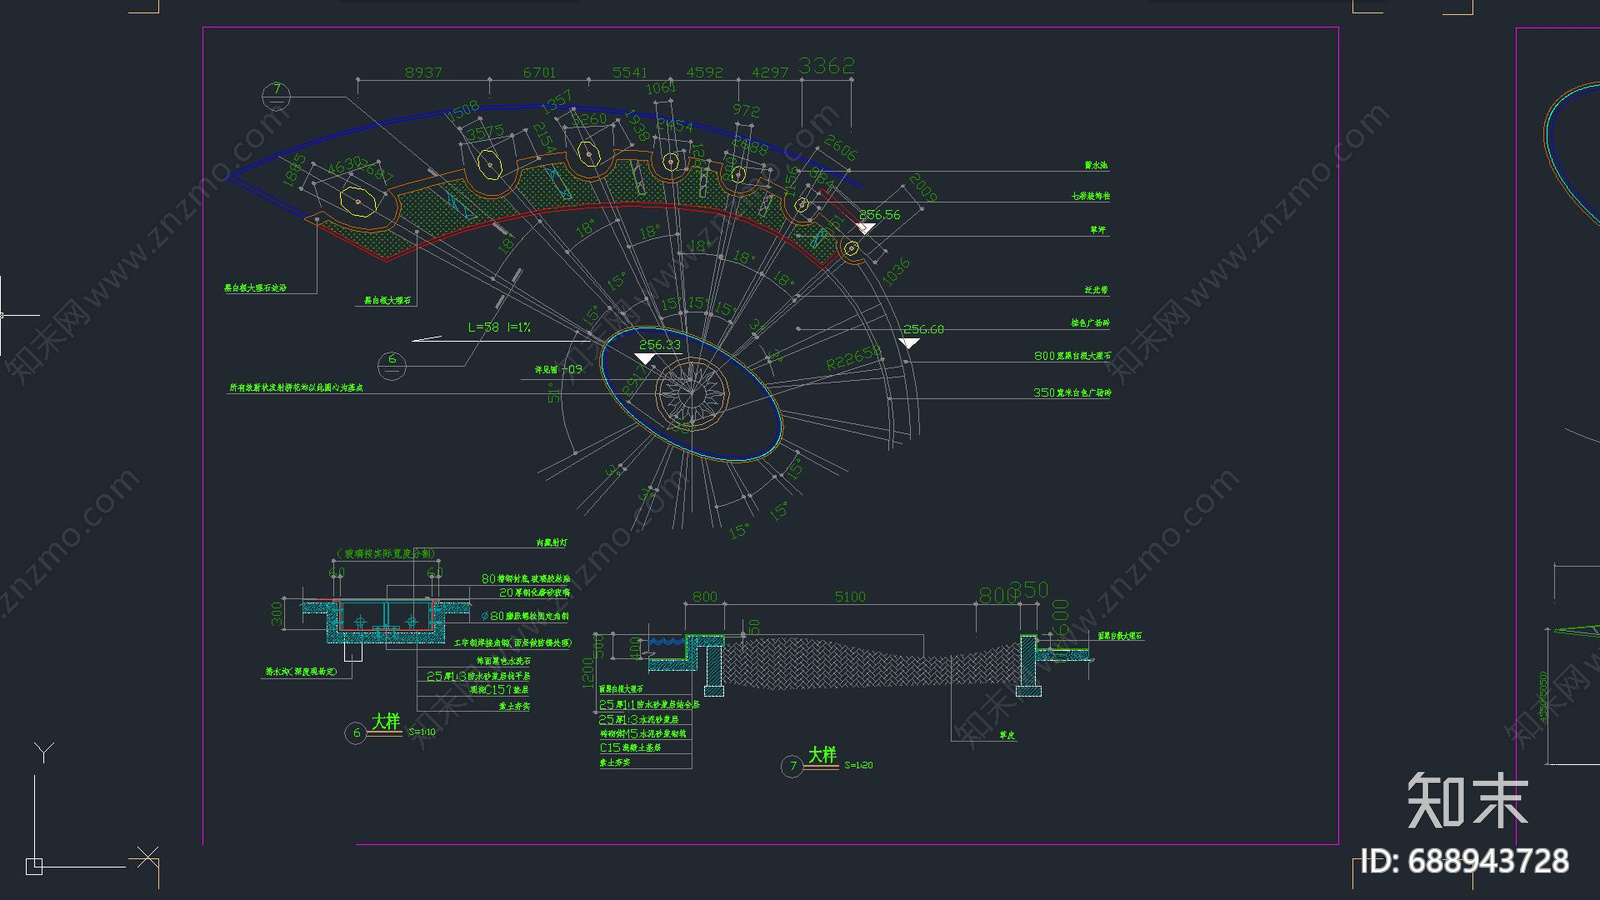1600x900 pixels.
Task: Select the section callout bubble 7 at top-left
Action: [x=276, y=96]
